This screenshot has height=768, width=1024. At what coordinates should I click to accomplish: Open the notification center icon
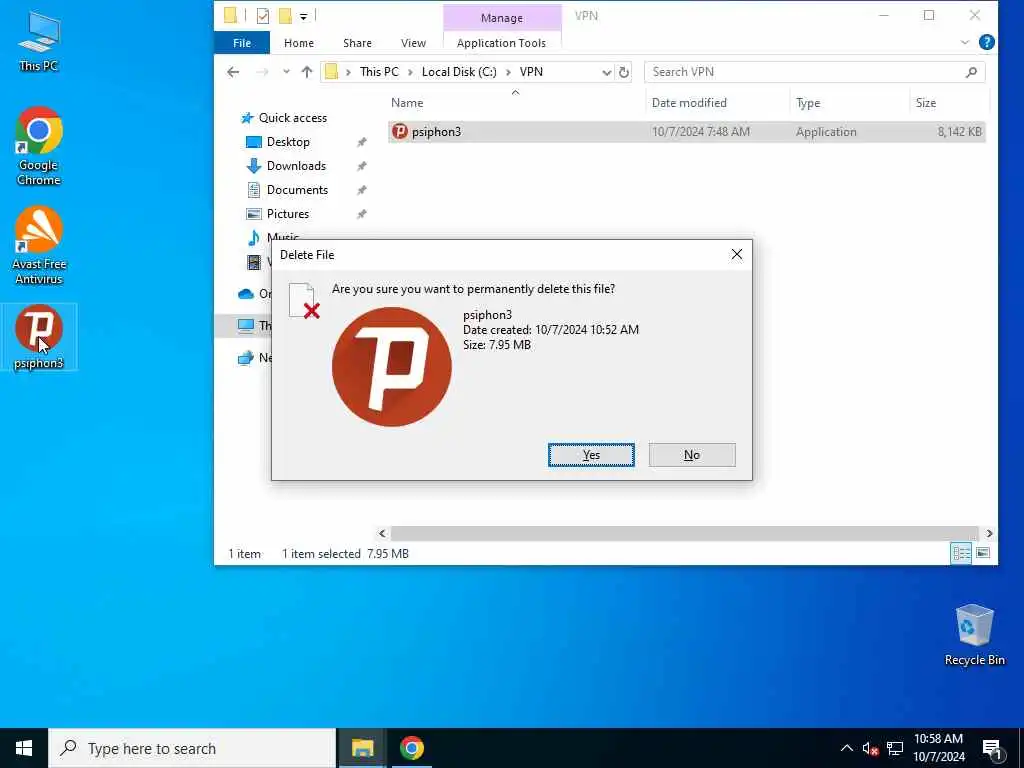992,749
